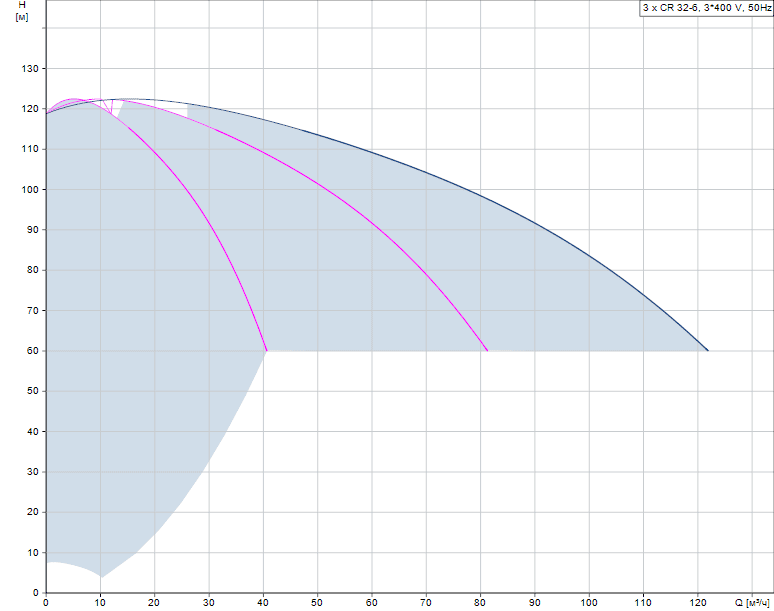Image resolution: width=774 pixels, height=611 pixels.
Task: Click the dark blue three-pump curve endpoint at 60 m
Action: coord(708,350)
